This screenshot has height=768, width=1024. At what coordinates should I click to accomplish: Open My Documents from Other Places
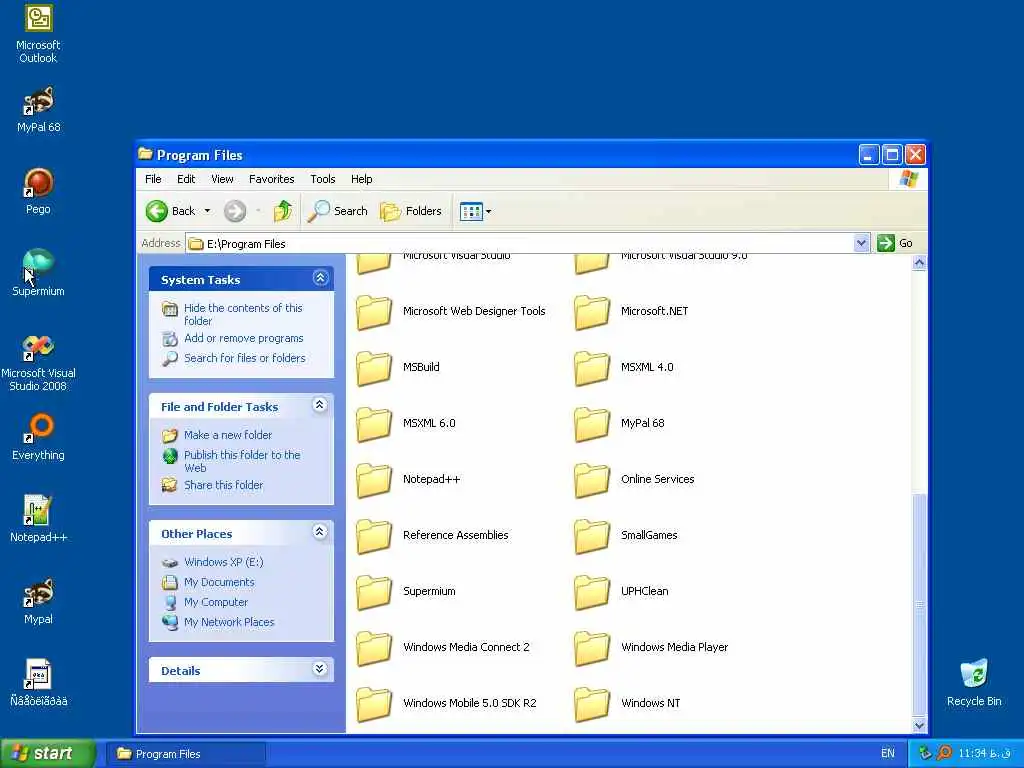click(x=219, y=582)
